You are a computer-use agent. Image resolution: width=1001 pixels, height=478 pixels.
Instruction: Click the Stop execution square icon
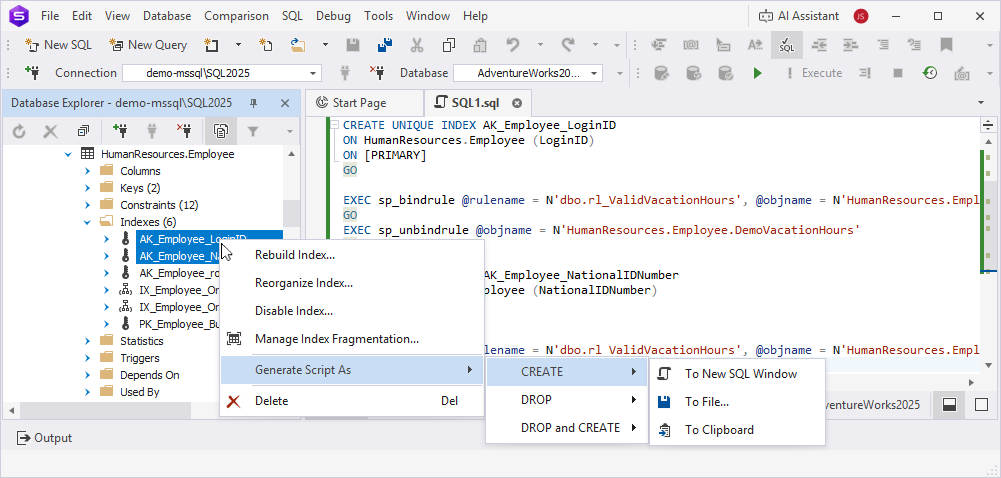coord(898,73)
